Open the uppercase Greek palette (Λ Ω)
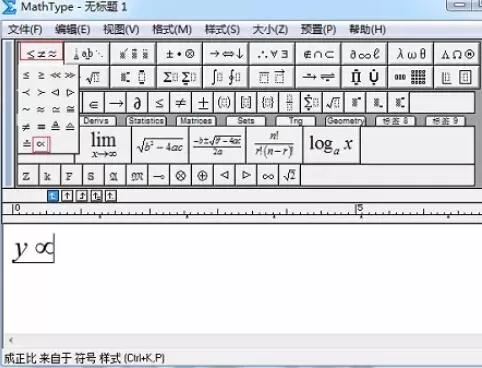 coord(457,53)
